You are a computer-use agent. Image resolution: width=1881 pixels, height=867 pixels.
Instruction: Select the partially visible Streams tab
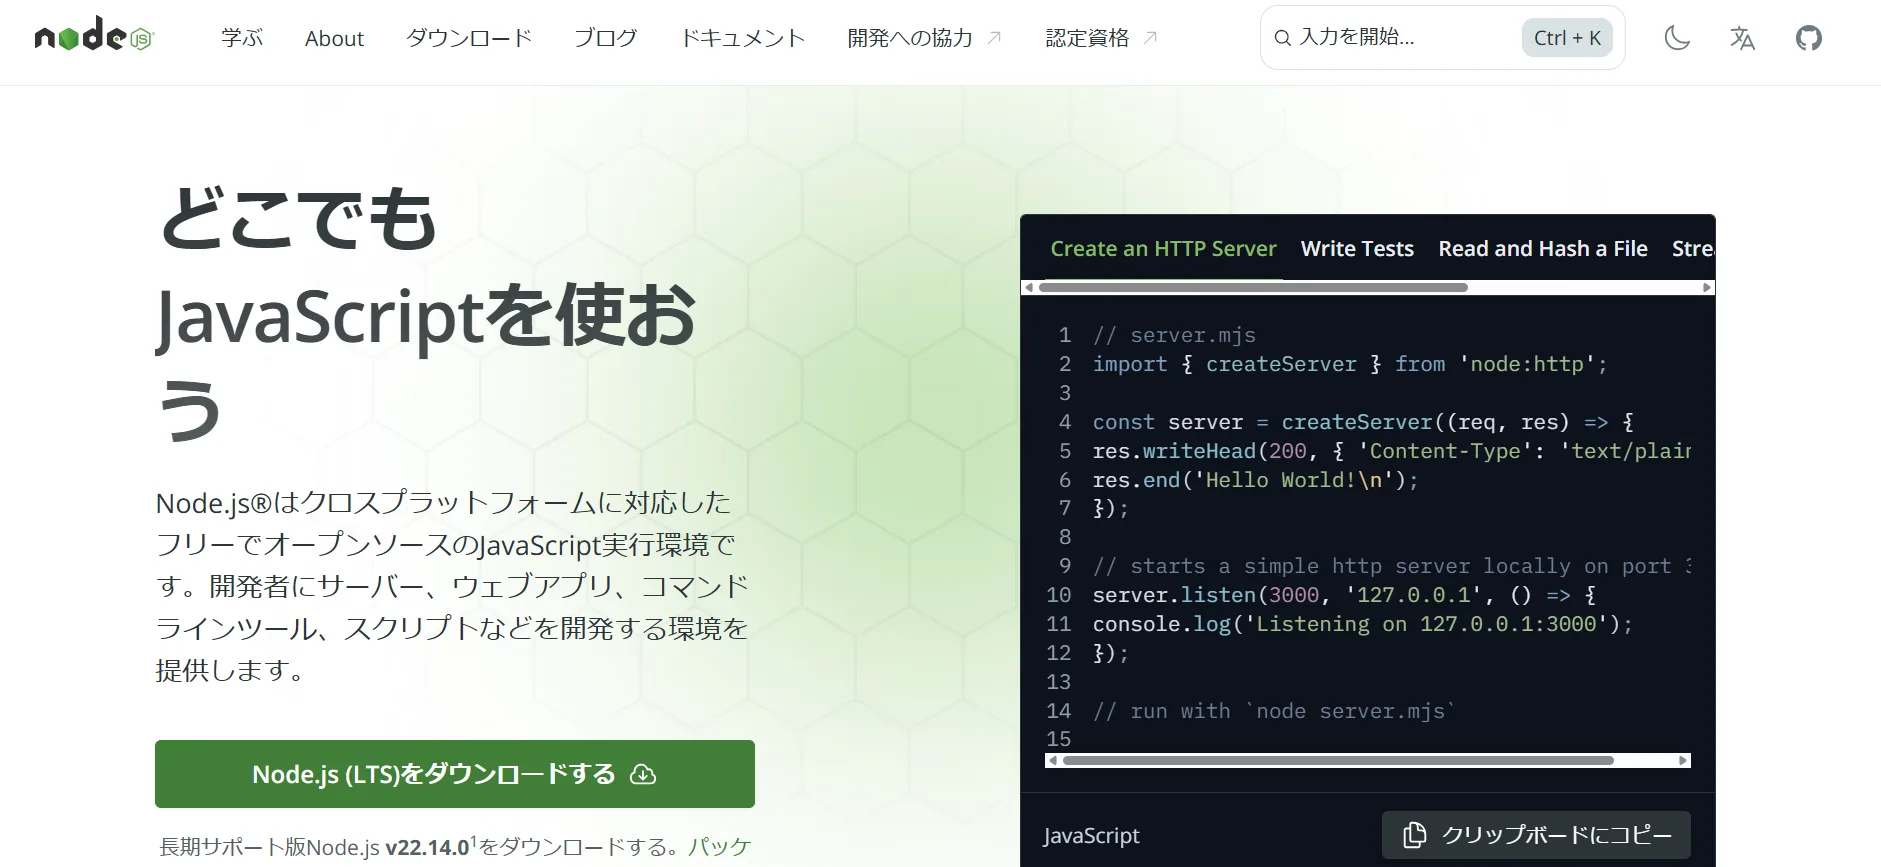tap(1693, 249)
